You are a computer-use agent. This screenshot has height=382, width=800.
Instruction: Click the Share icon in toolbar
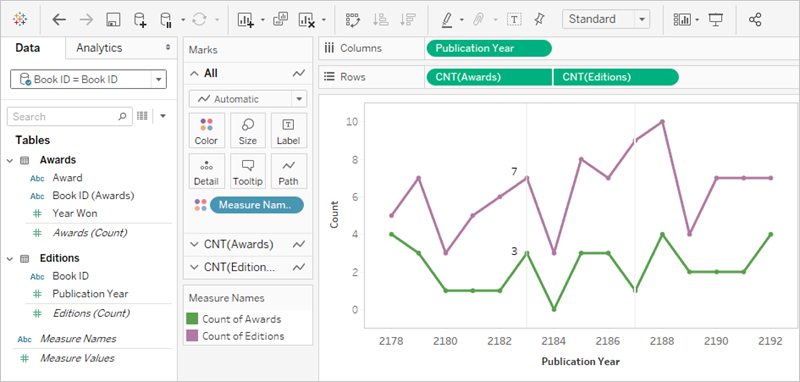click(x=755, y=19)
